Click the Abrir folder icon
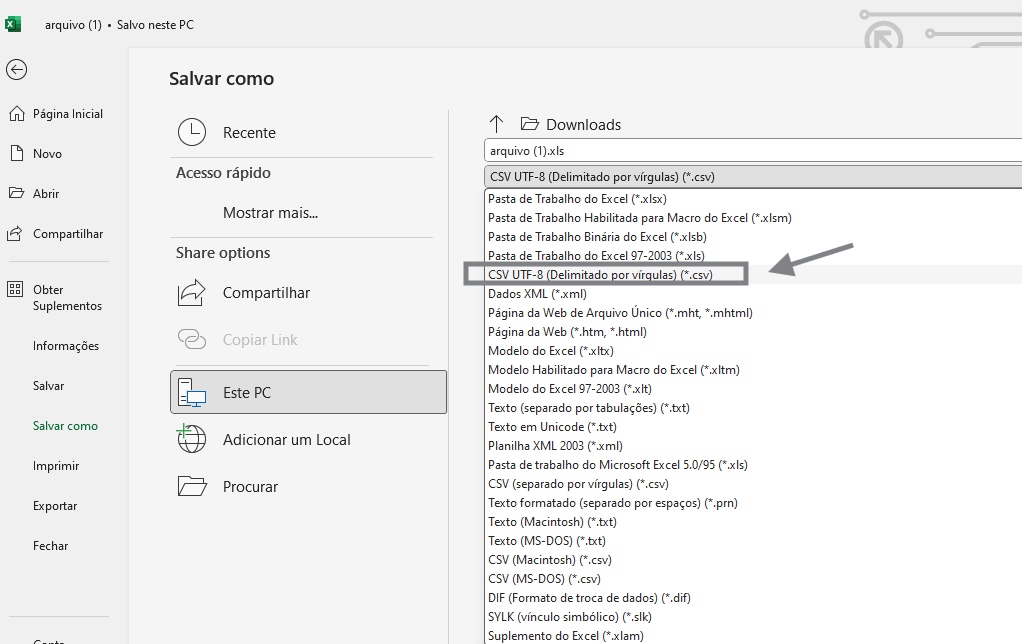Viewport: 1022px width, 644px height. tap(16, 194)
